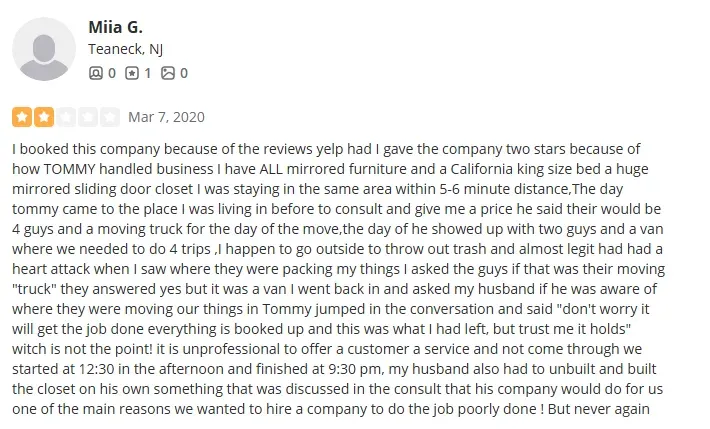
Task: Click the fourth empty rating star
Action: coord(88,117)
